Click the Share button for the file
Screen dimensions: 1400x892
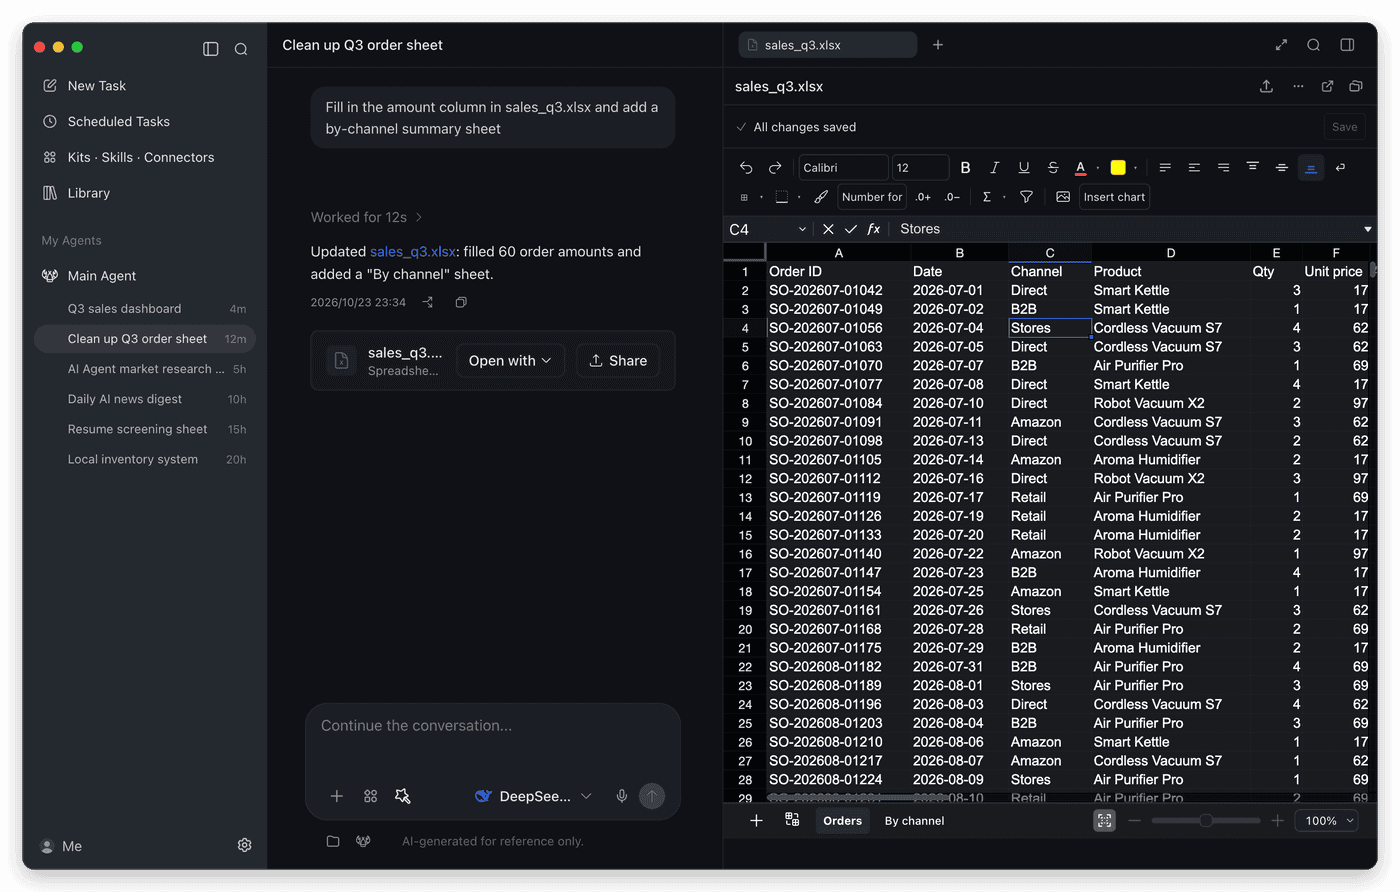click(618, 361)
